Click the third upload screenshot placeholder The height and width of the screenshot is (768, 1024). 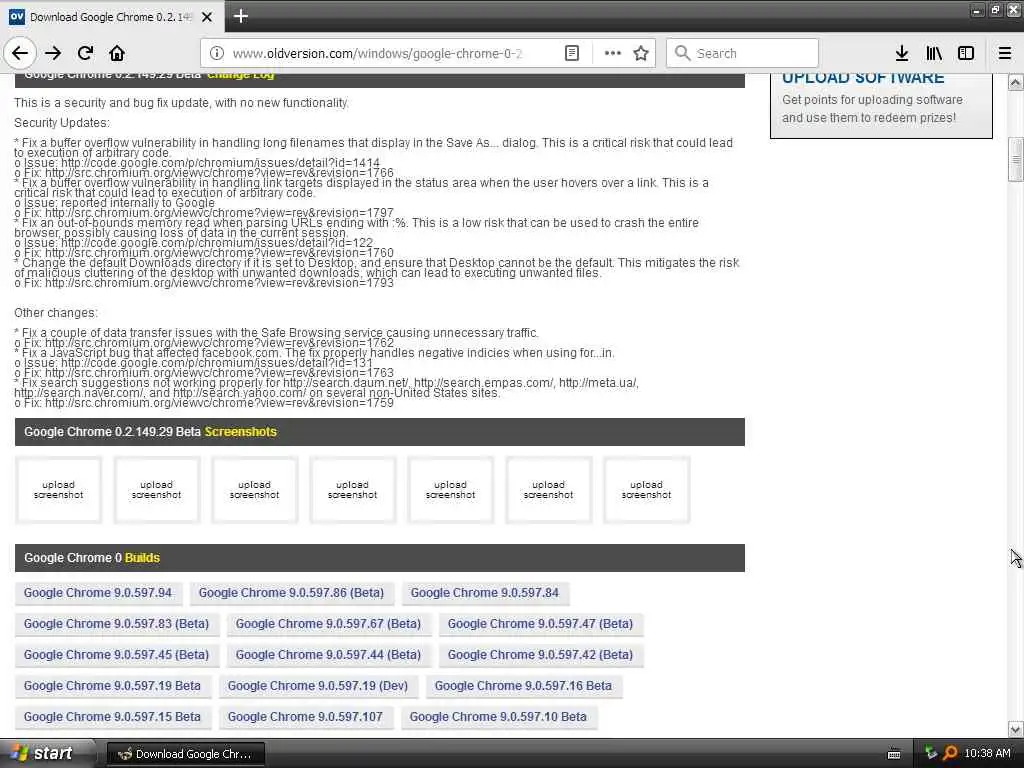click(x=255, y=490)
